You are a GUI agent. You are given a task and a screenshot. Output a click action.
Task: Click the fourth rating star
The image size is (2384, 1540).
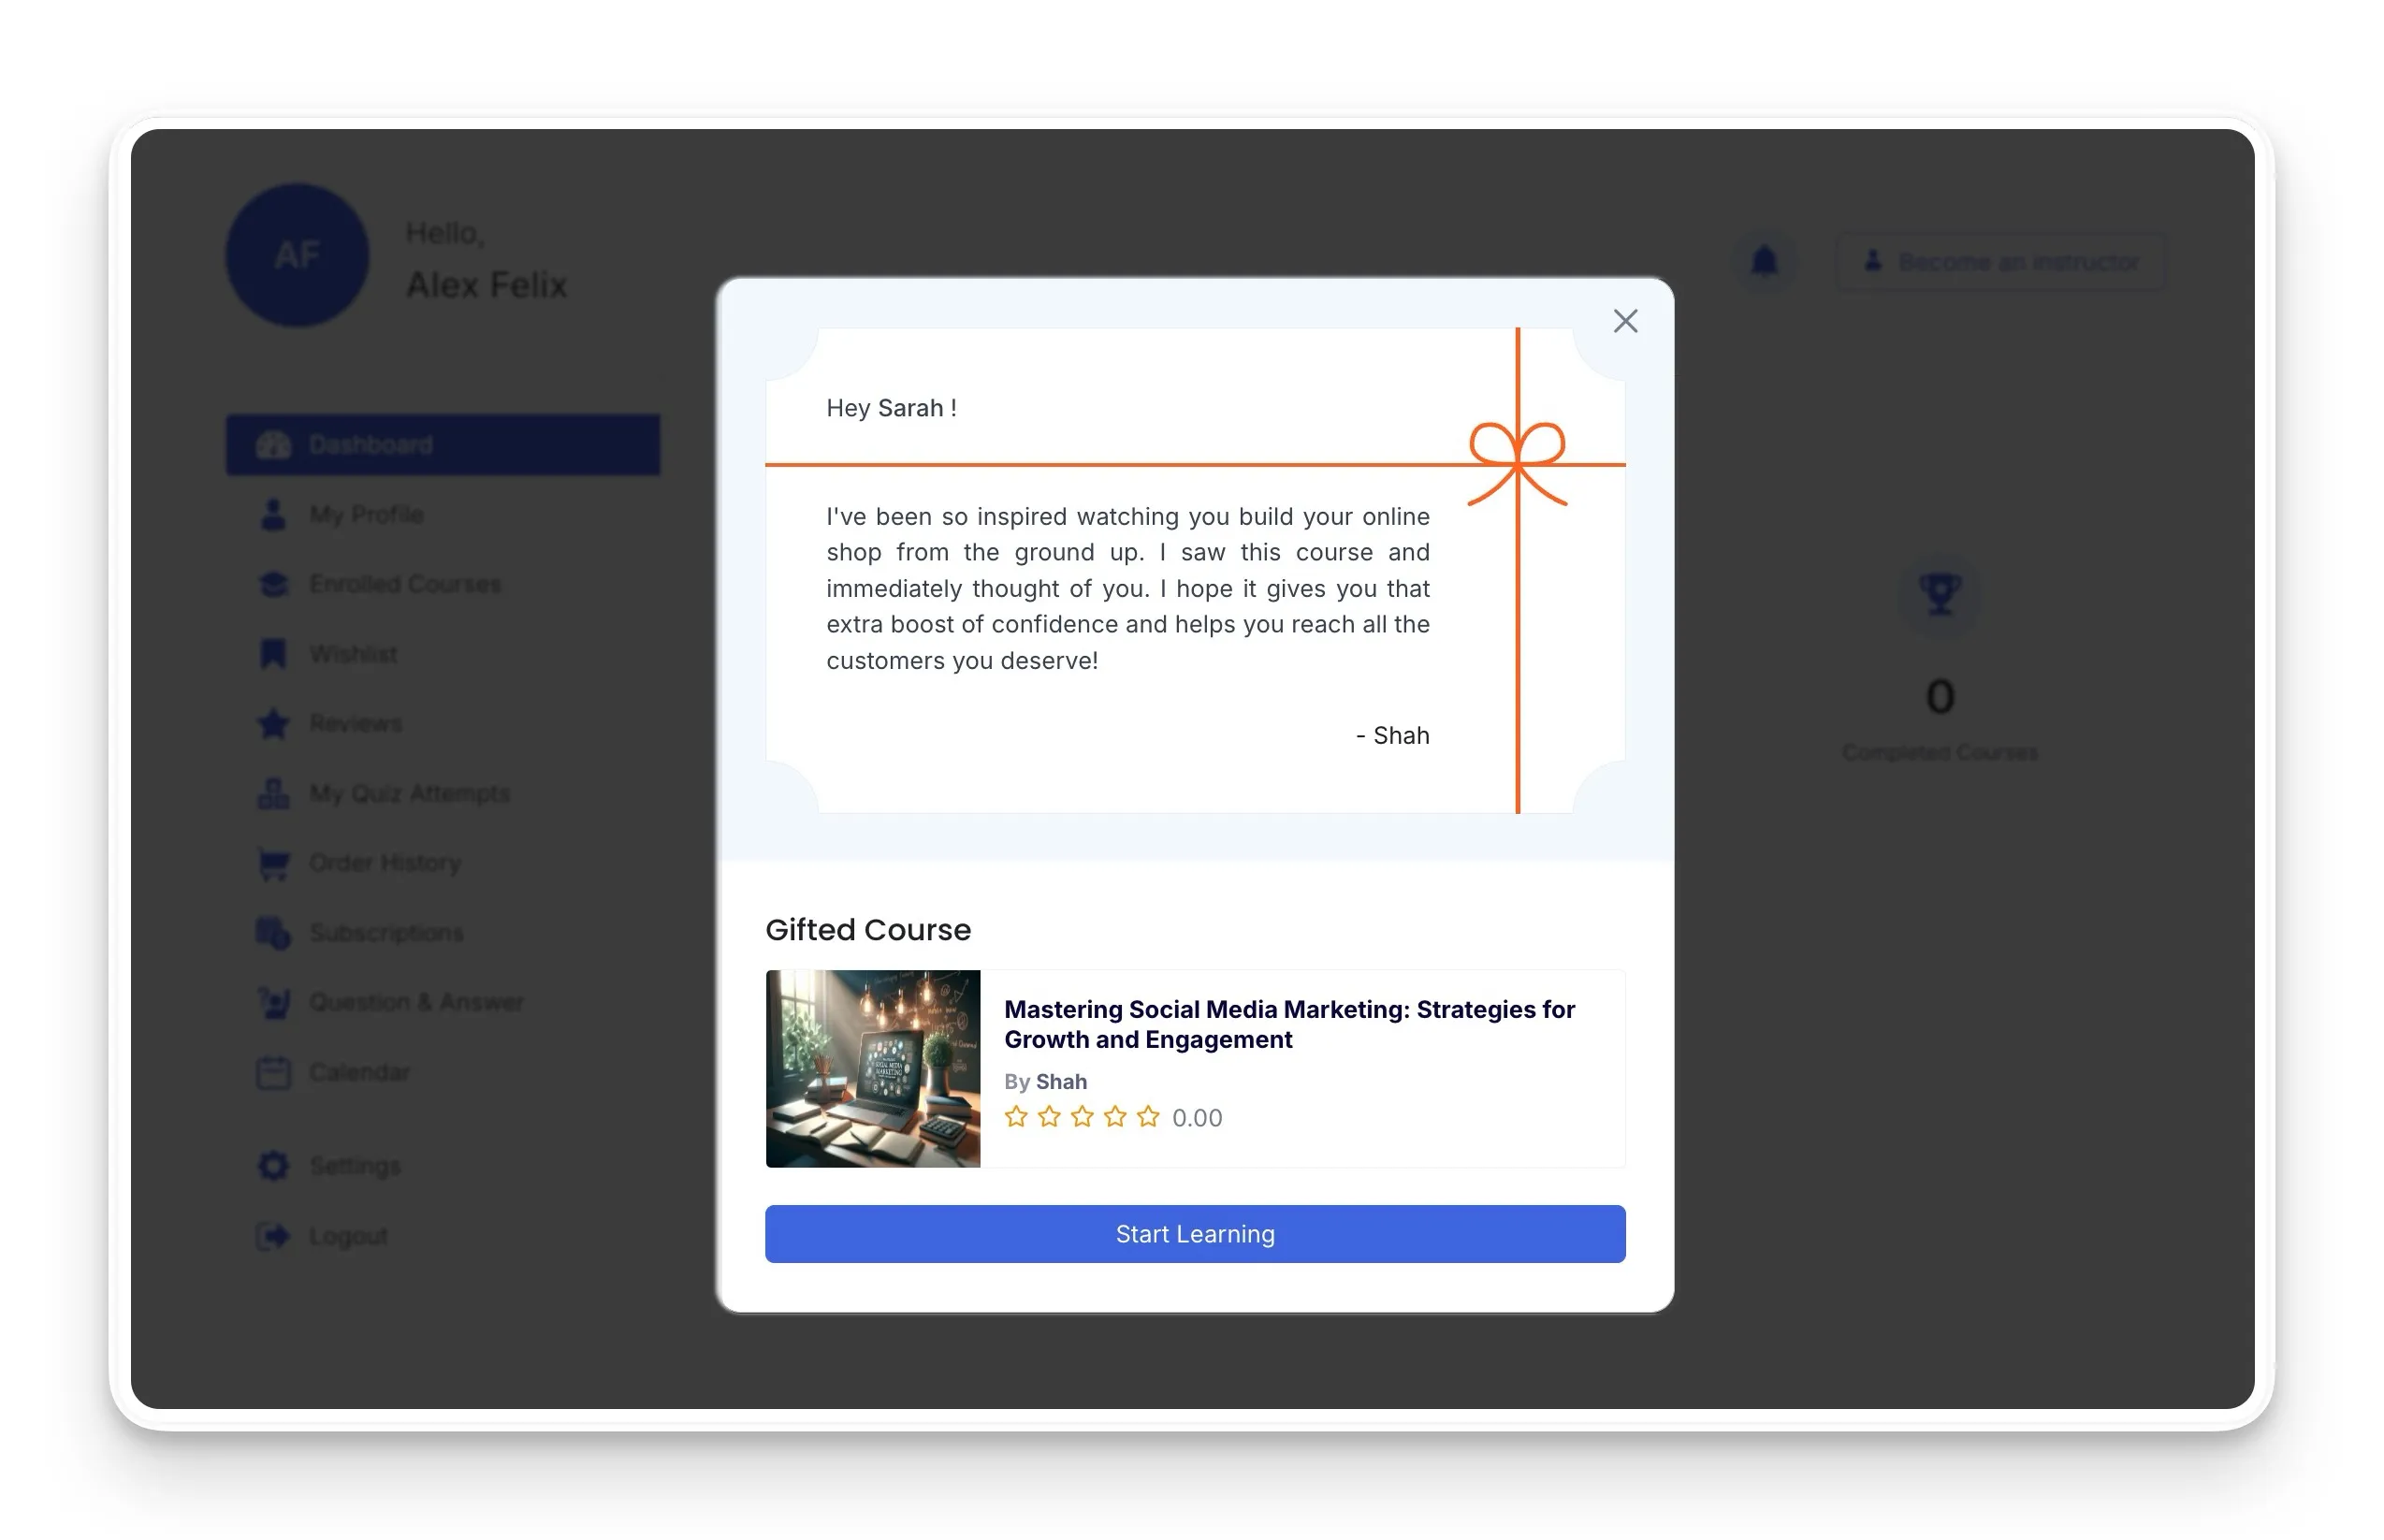[1115, 1116]
